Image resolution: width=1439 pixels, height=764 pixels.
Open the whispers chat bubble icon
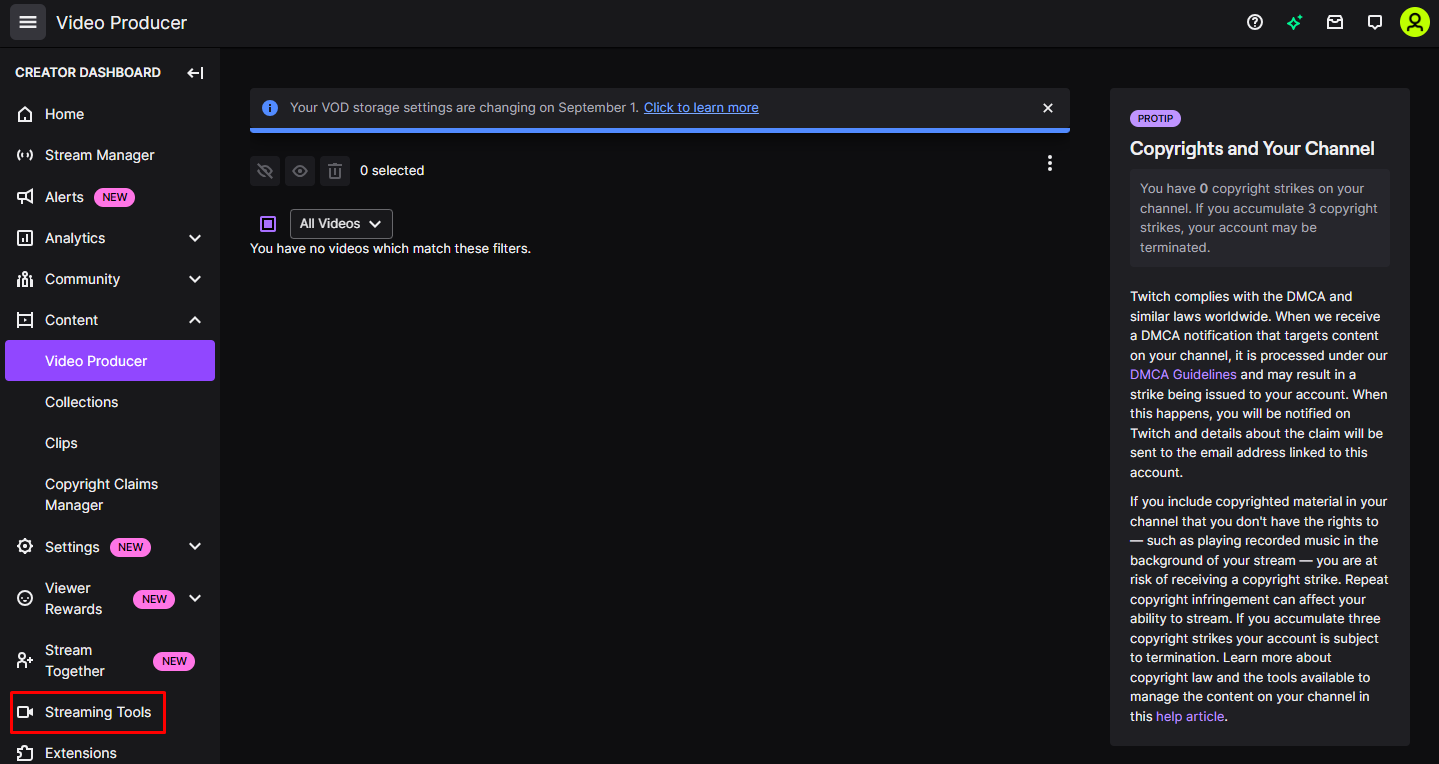1375,22
